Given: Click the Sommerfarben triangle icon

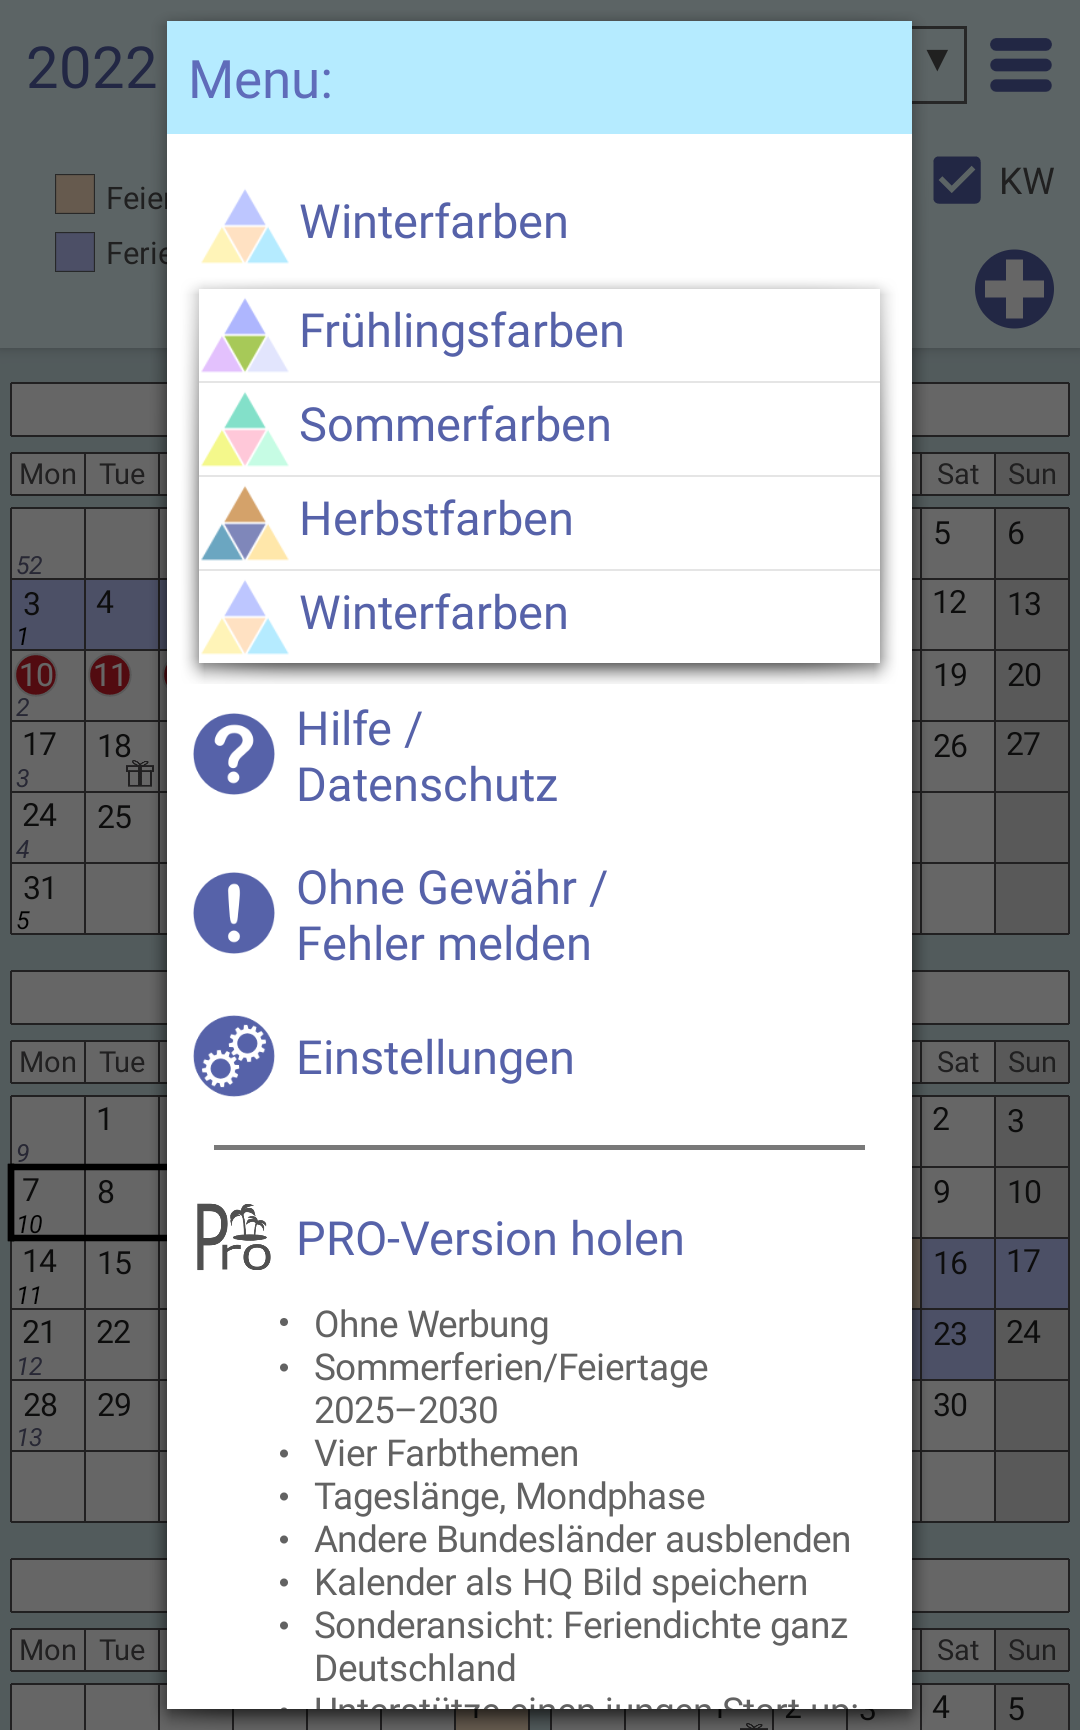Looking at the screenshot, I should [x=245, y=429].
